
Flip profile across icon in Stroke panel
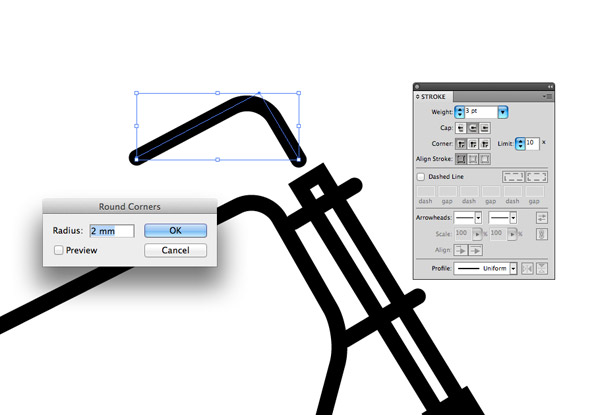(541, 269)
